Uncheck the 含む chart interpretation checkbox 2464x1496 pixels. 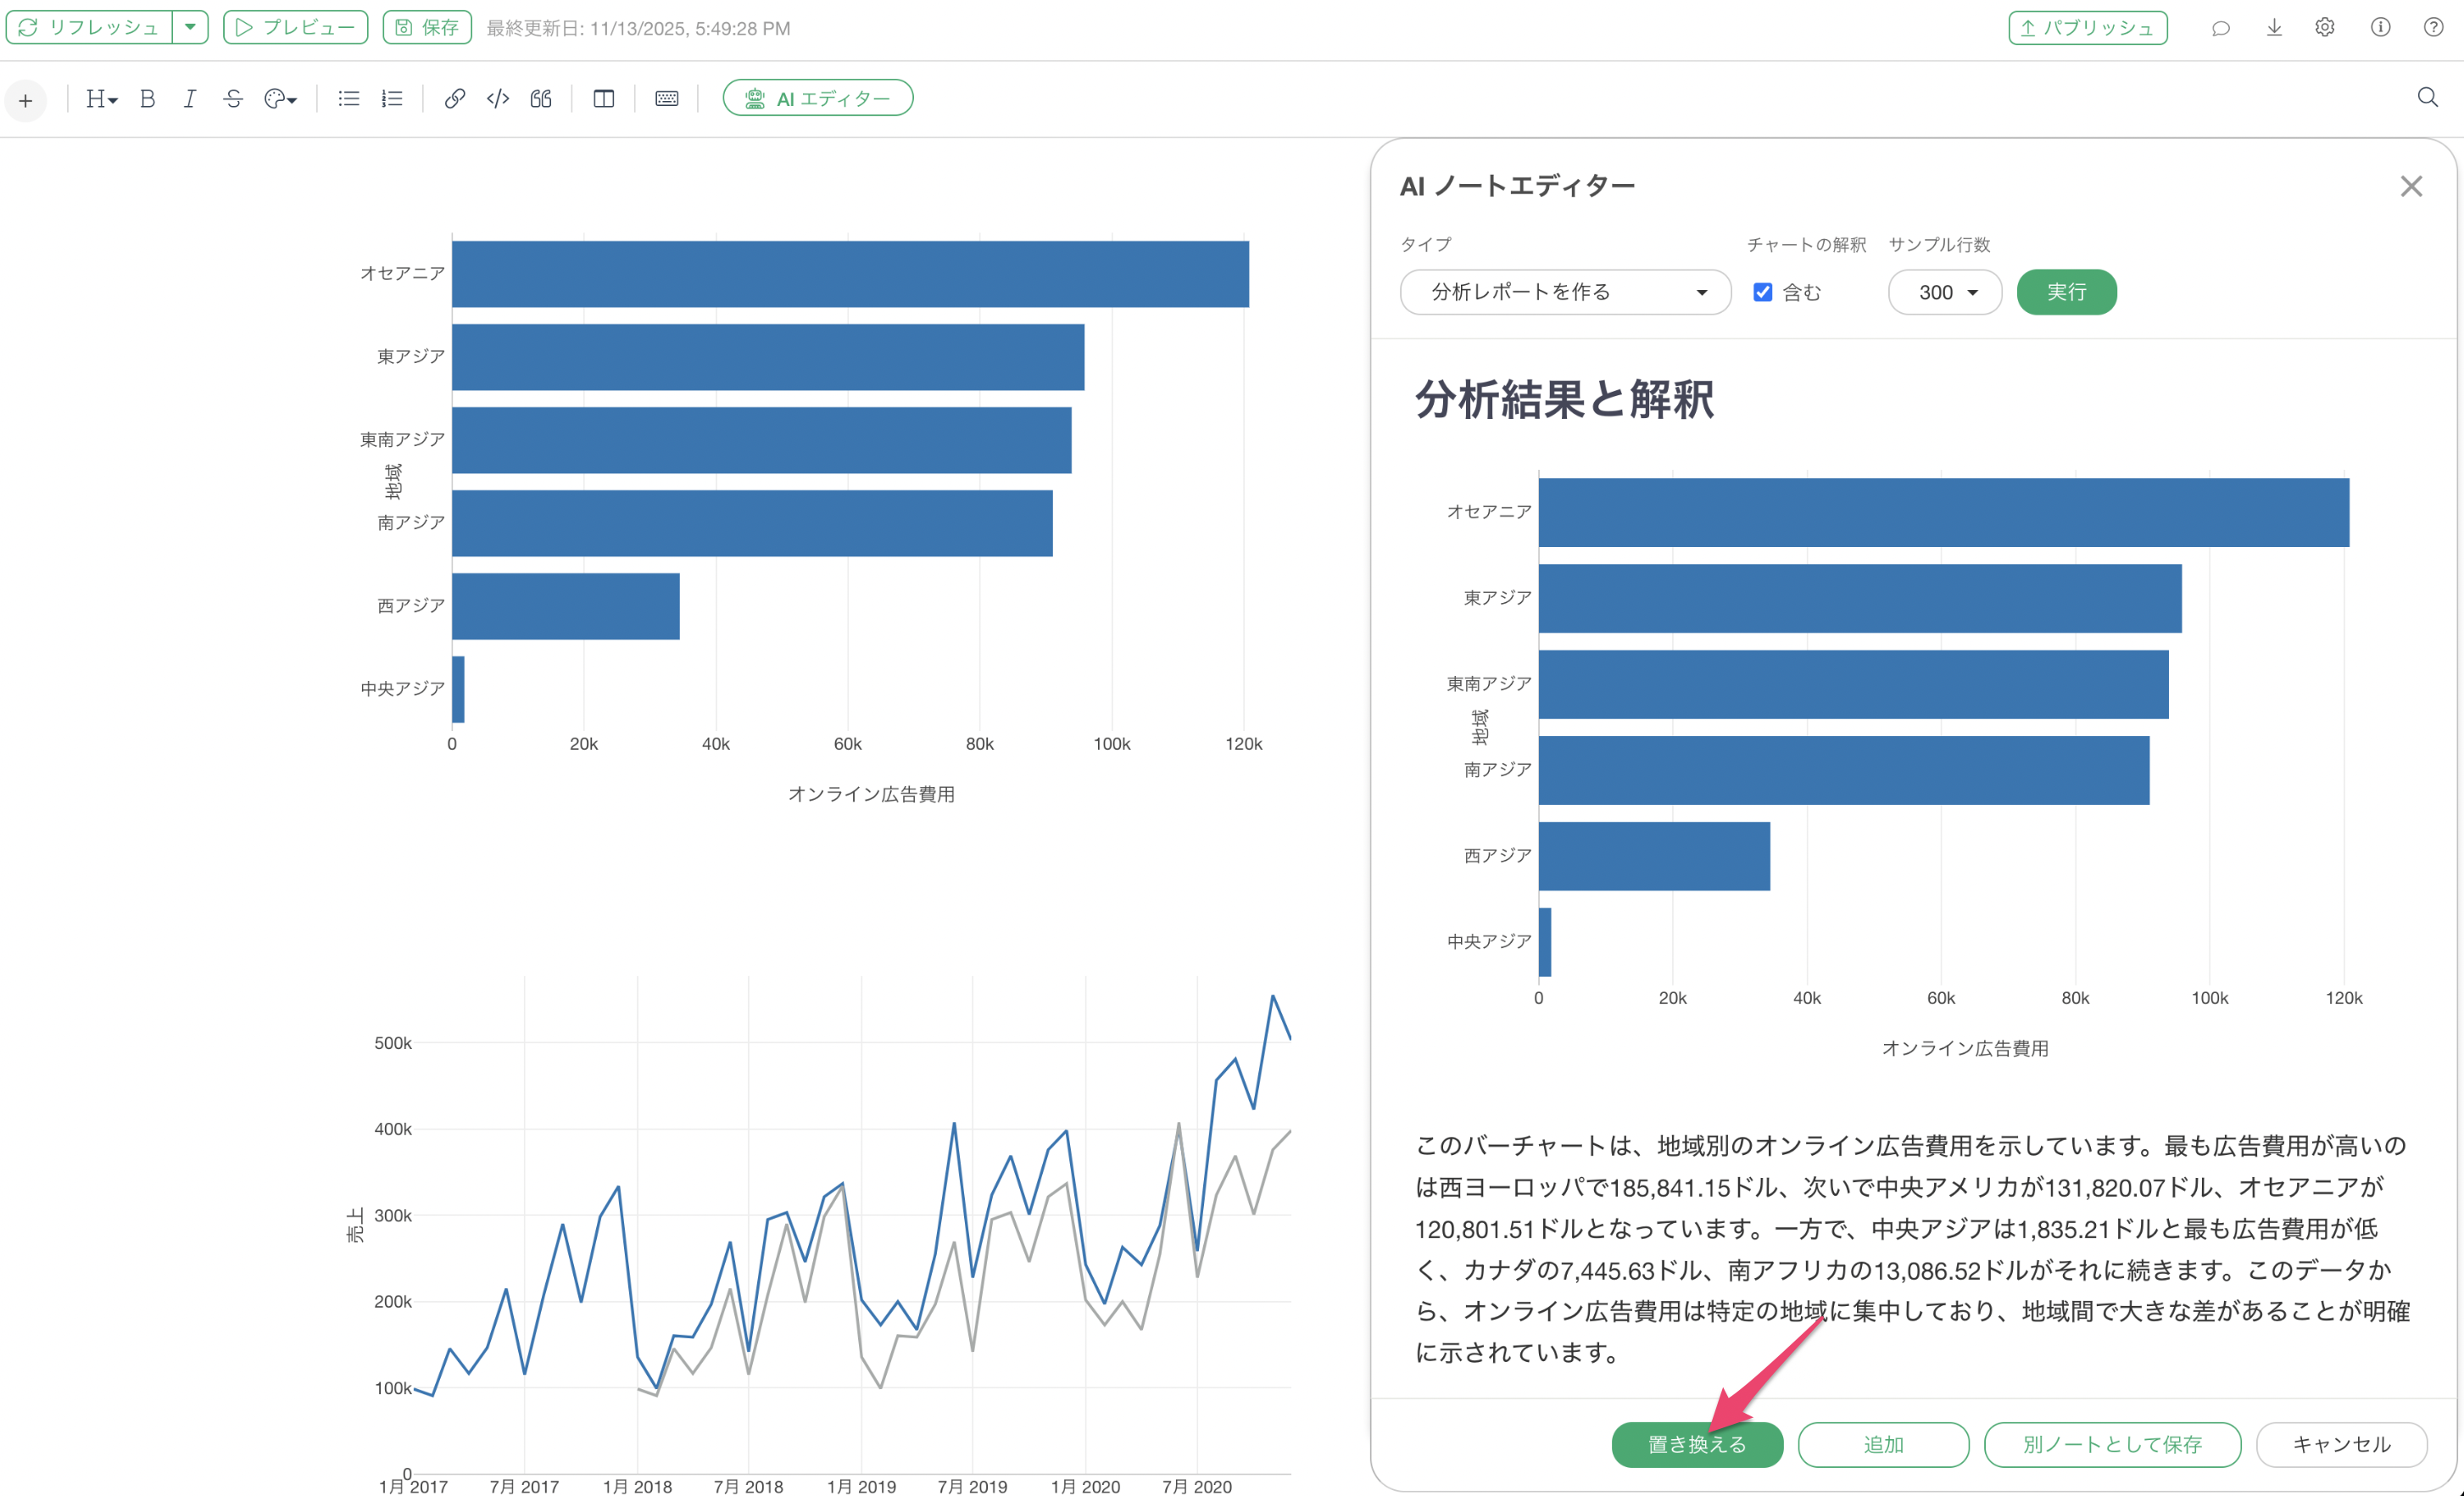pos(1763,292)
